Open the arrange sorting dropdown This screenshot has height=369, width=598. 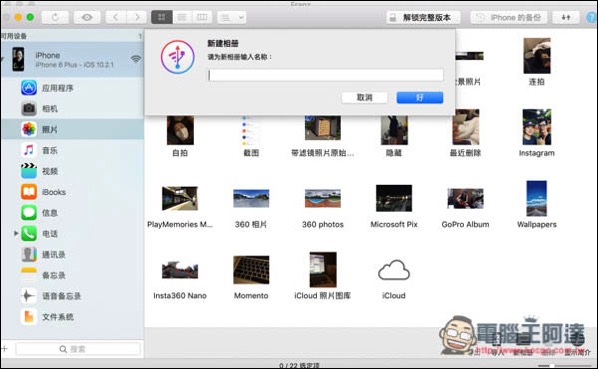click(x=231, y=17)
